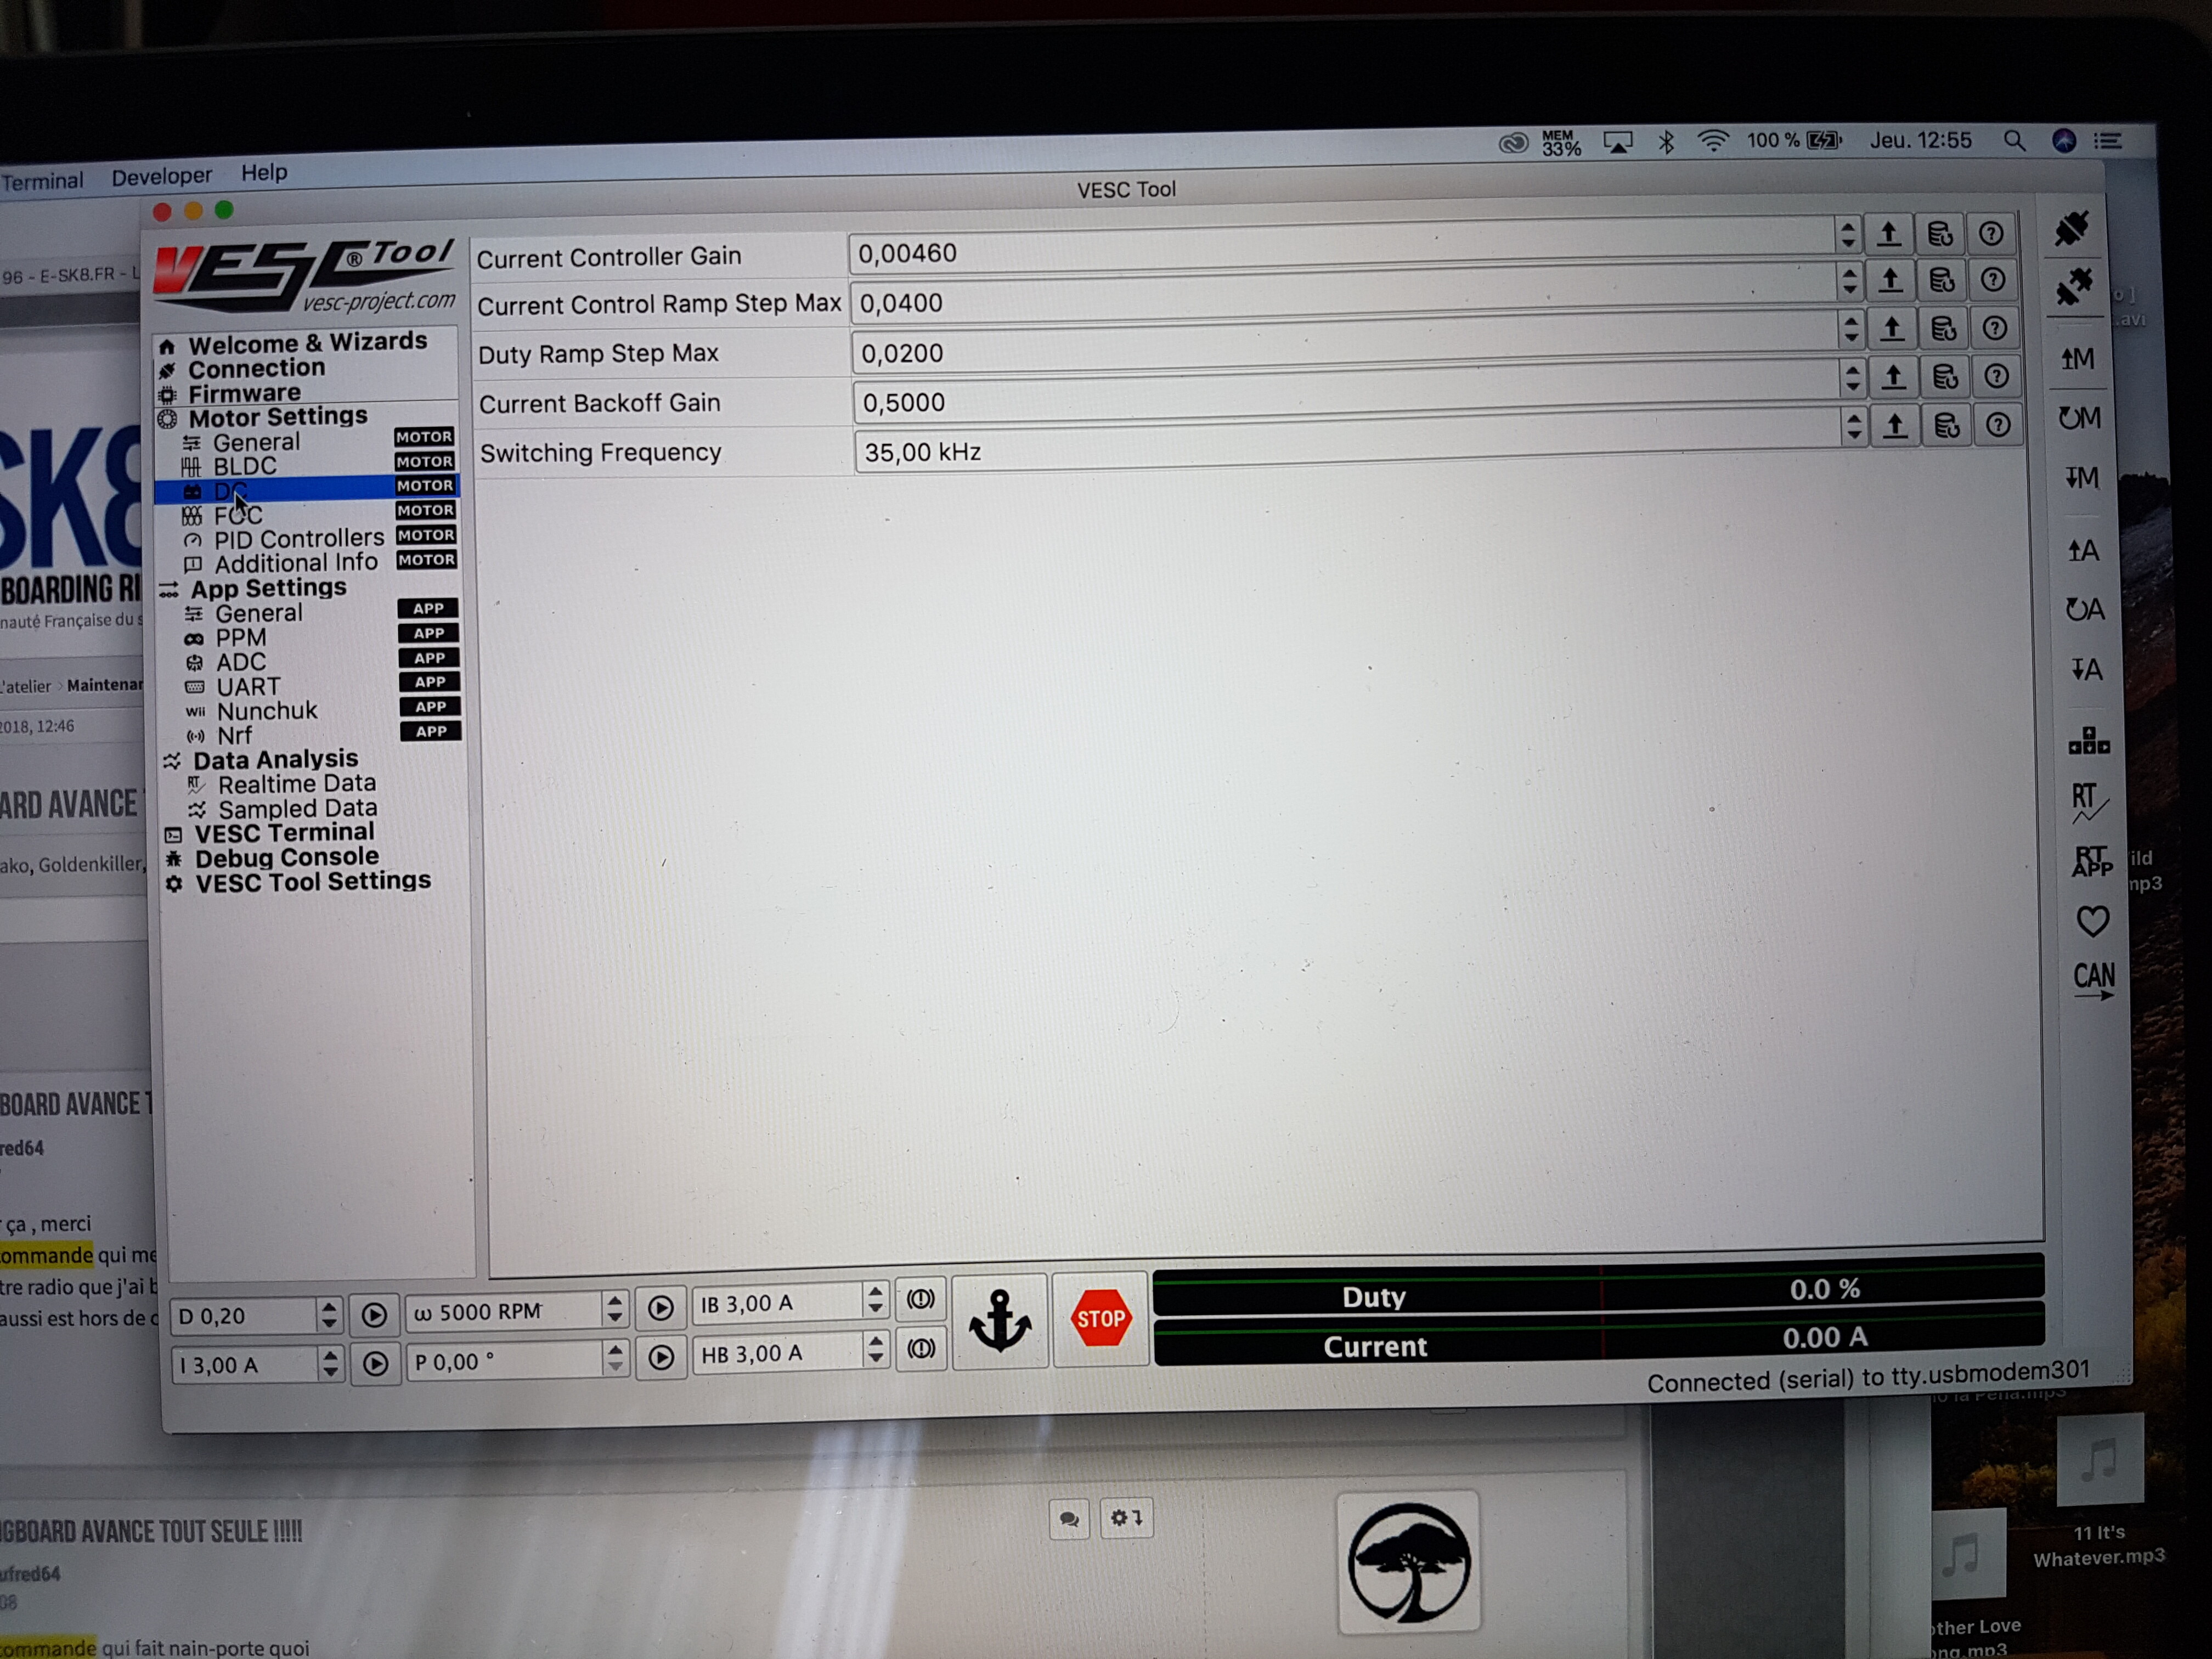
Task: Open the Terminal menu in menu bar
Action: click(42, 181)
